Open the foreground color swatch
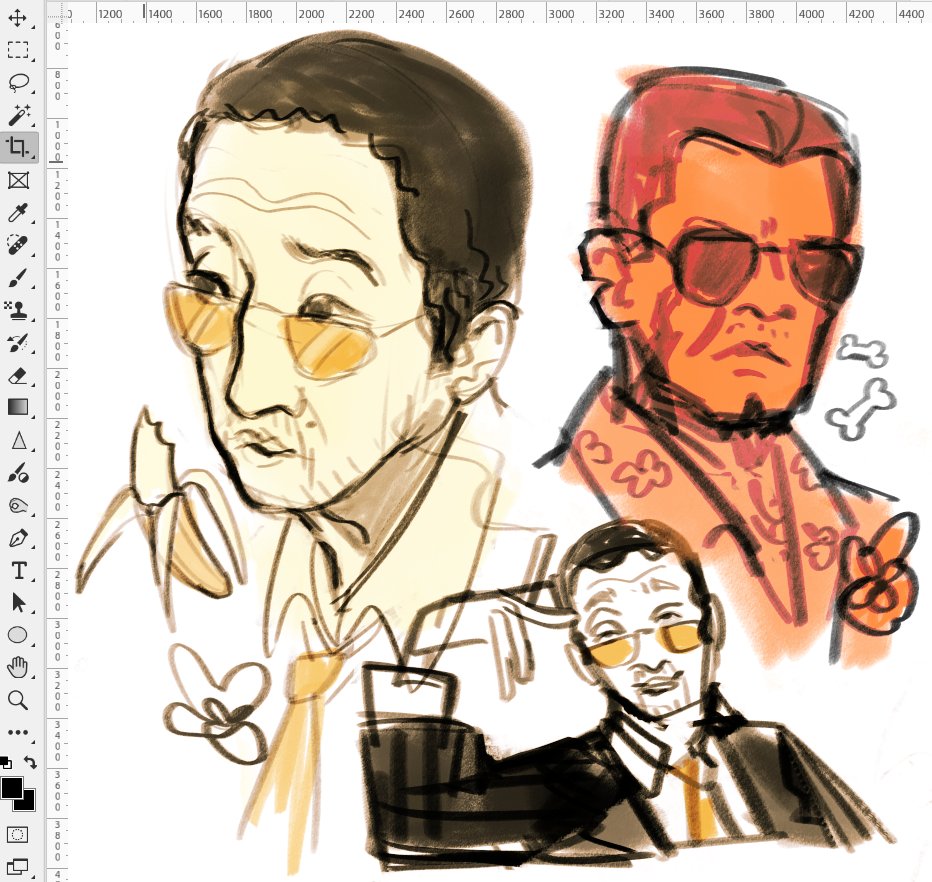This screenshot has width=932, height=882. pyautogui.click(x=11, y=788)
